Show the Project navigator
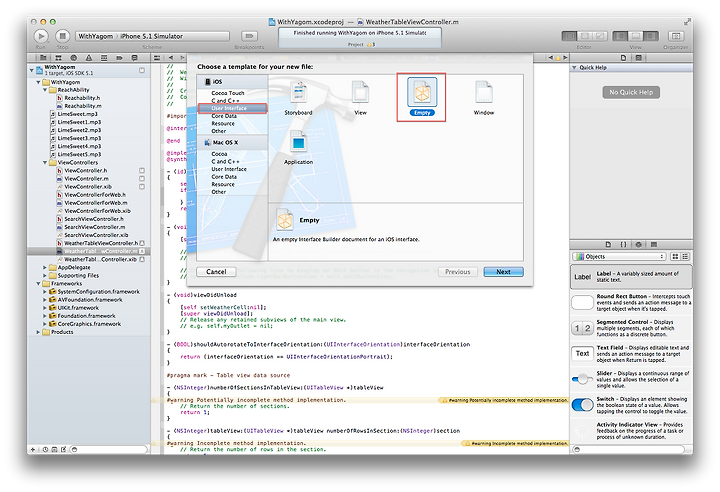This screenshot has width=720, height=492. point(43,58)
